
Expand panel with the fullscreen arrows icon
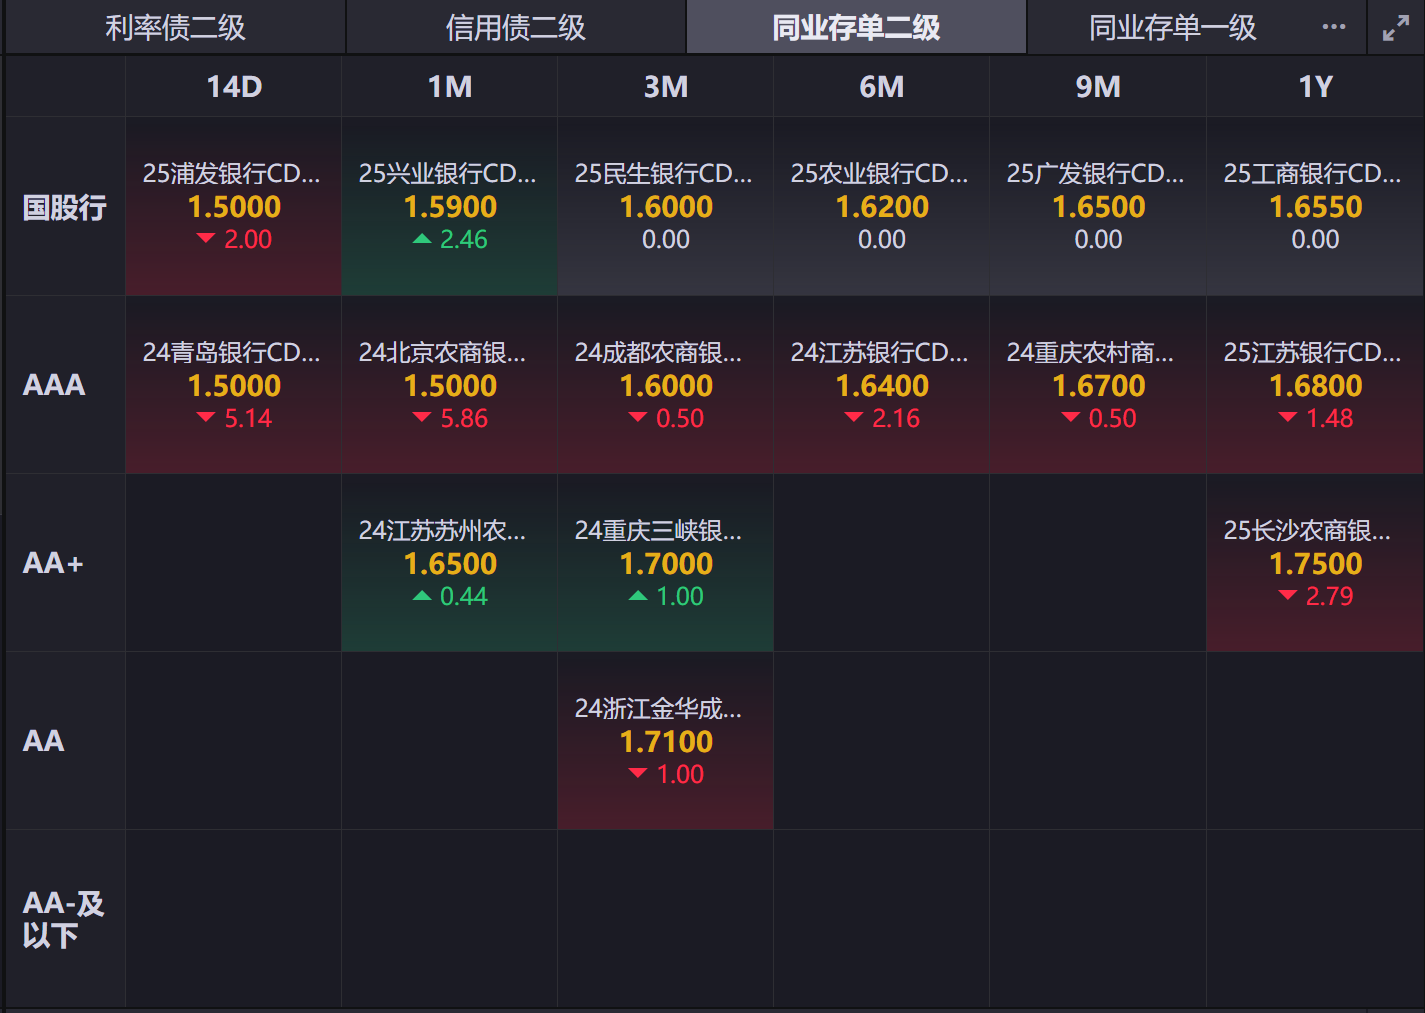coord(1395,28)
